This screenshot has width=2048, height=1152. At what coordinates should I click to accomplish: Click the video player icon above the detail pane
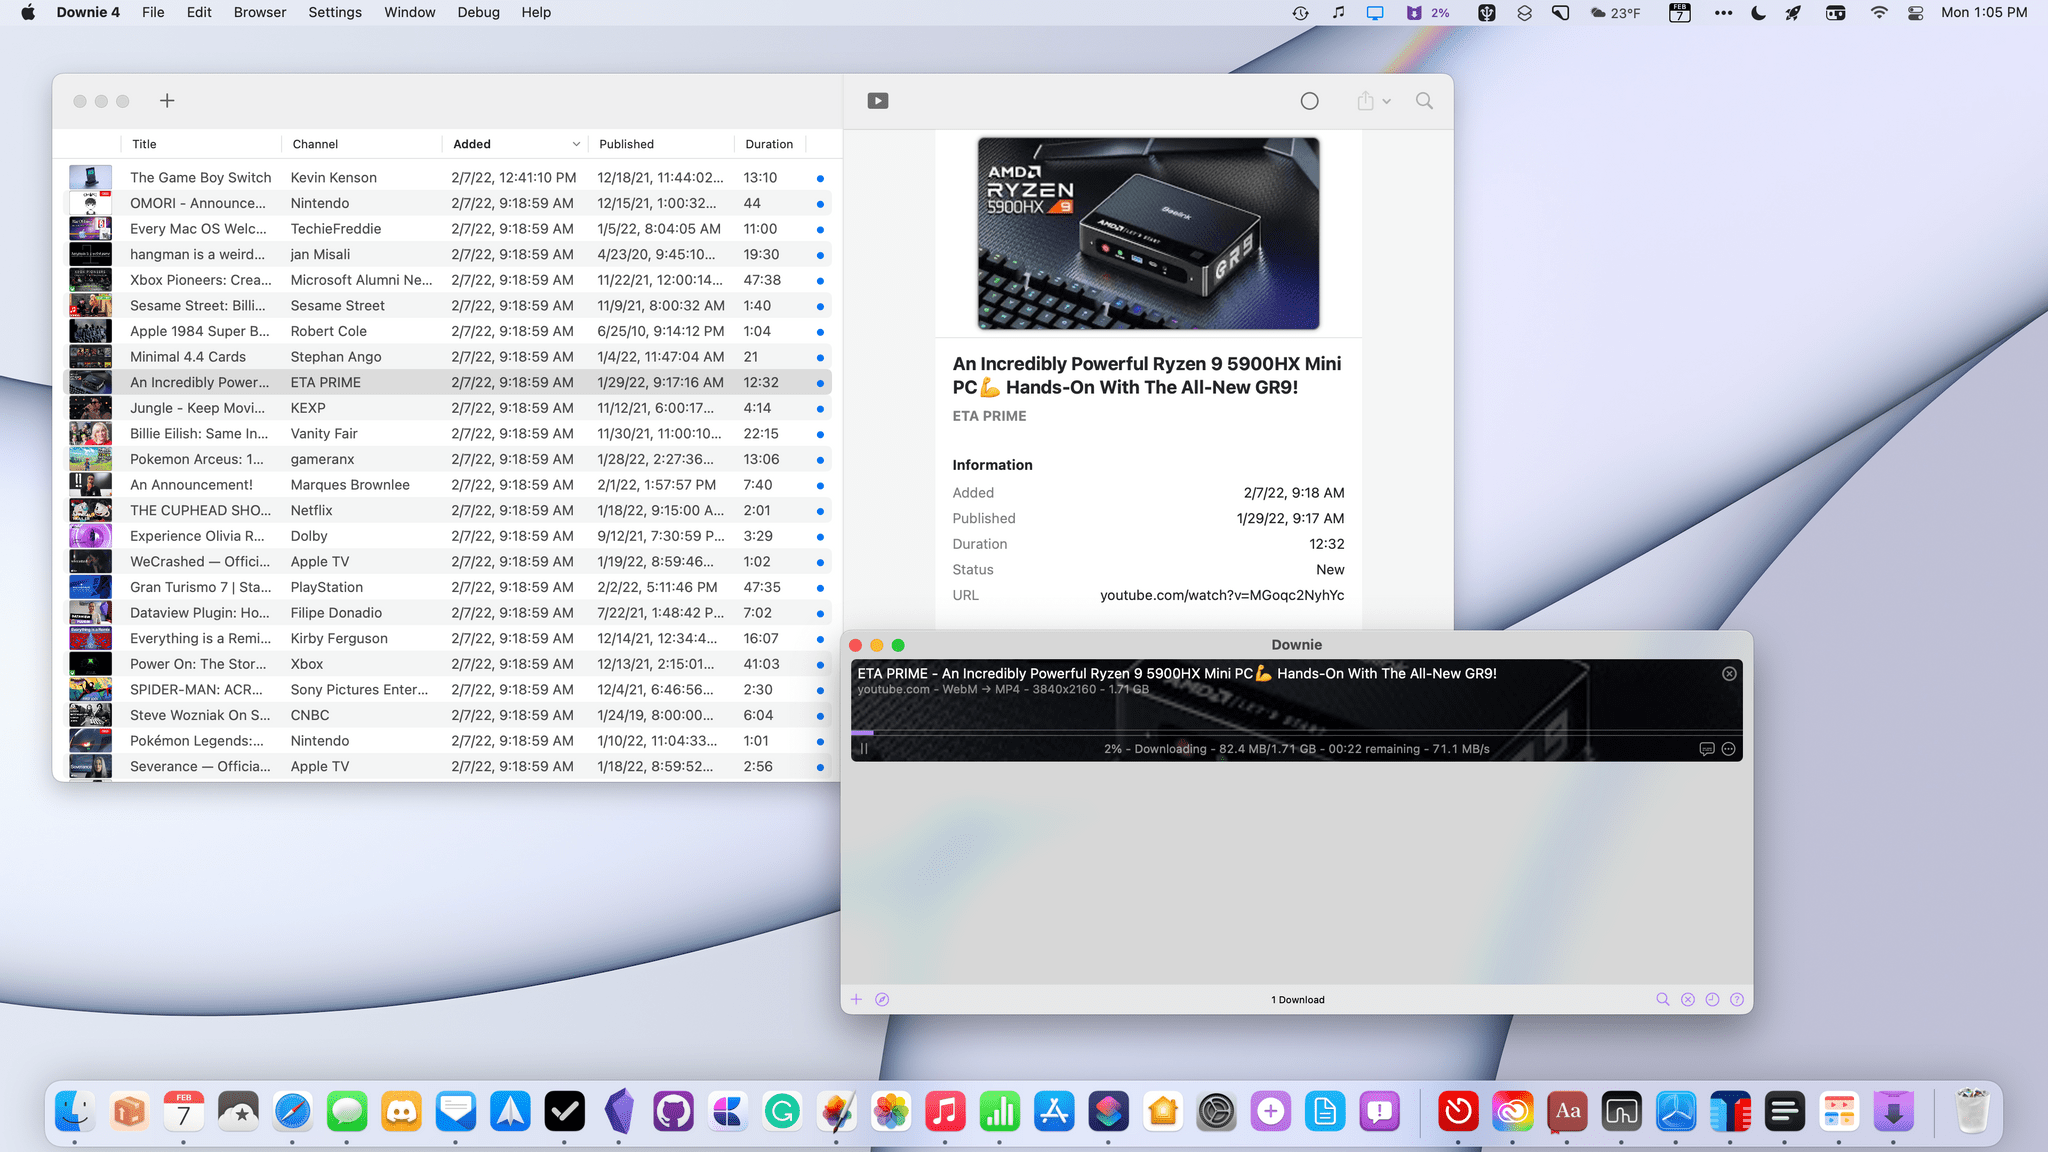878,101
